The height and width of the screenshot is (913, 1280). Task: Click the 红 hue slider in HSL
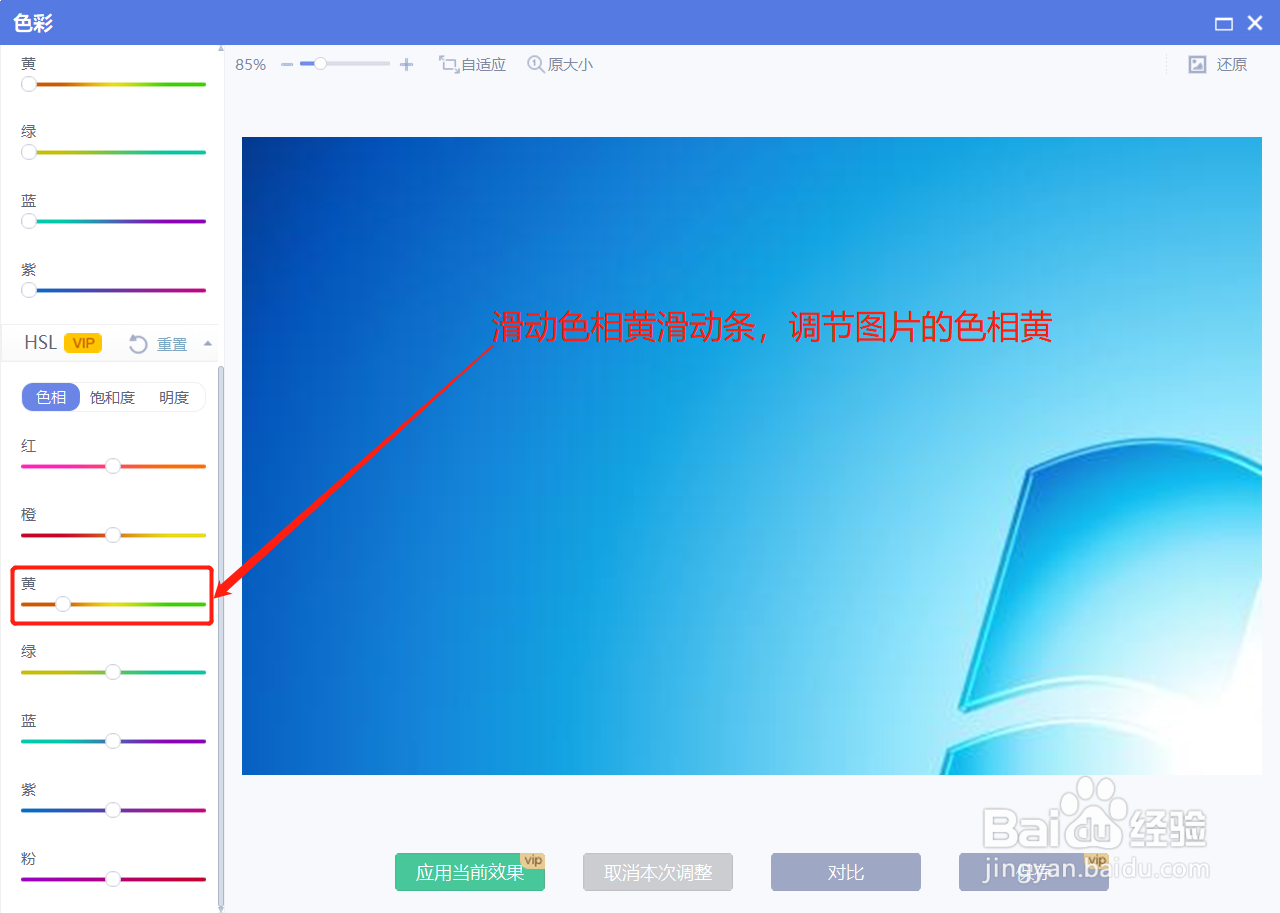pos(113,466)
